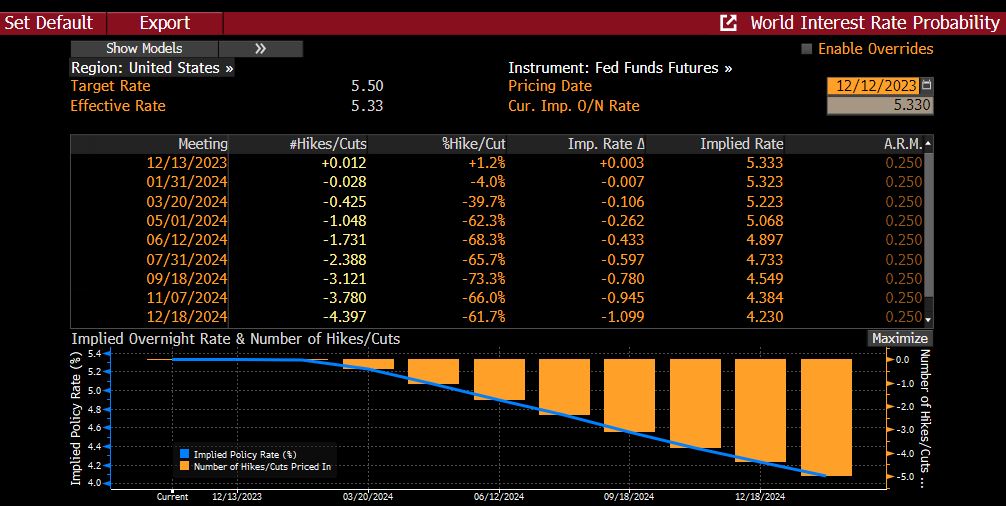Click the Set Default menu item
Screen dimensions: 1006x506
(49, 22)
